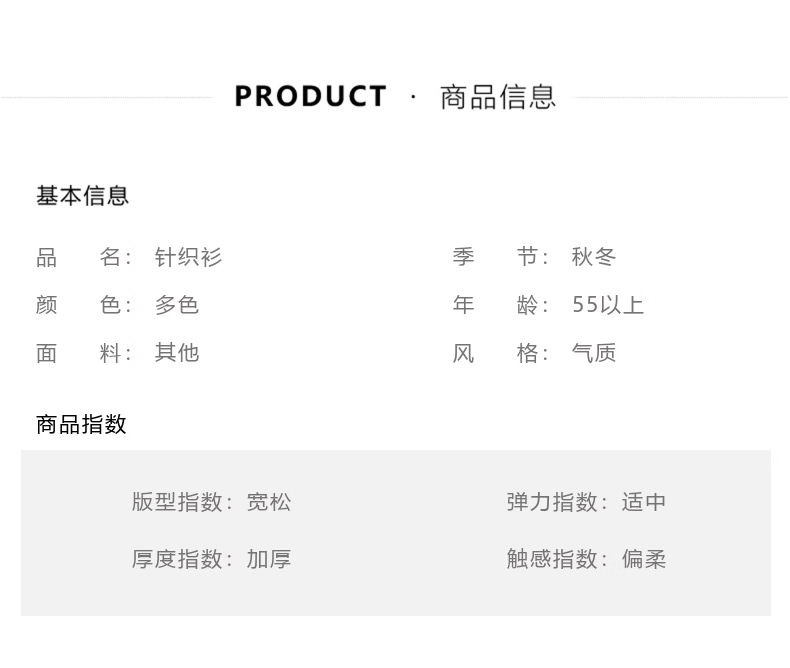Screen dimensions: 790x668
Task: Click the 风格 field label
Action: (x=496, y=353)
